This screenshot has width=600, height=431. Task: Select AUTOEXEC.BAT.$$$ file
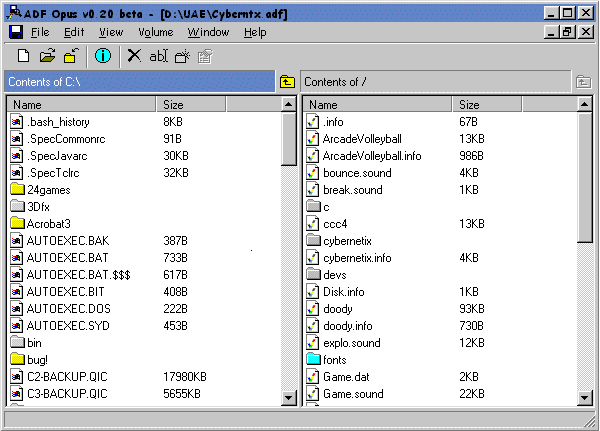[78, 274]
